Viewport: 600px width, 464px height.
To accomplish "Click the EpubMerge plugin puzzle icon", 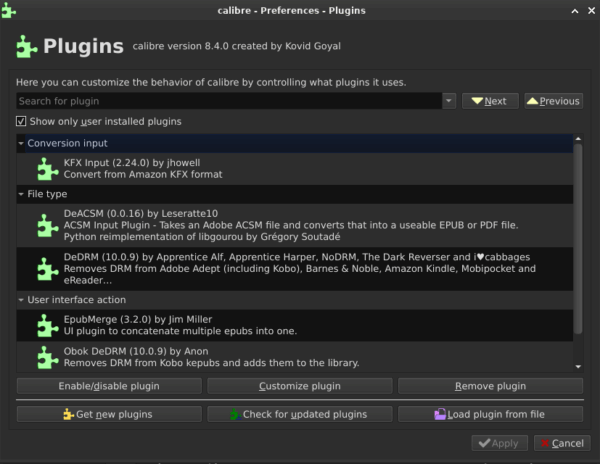I will [47, 326].
